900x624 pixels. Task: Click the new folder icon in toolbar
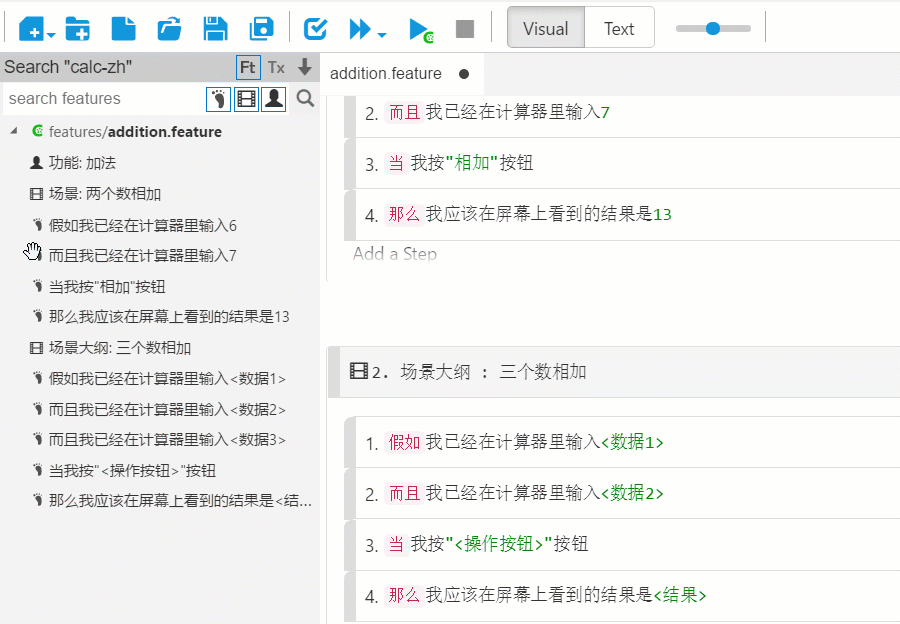coord(77,29)
